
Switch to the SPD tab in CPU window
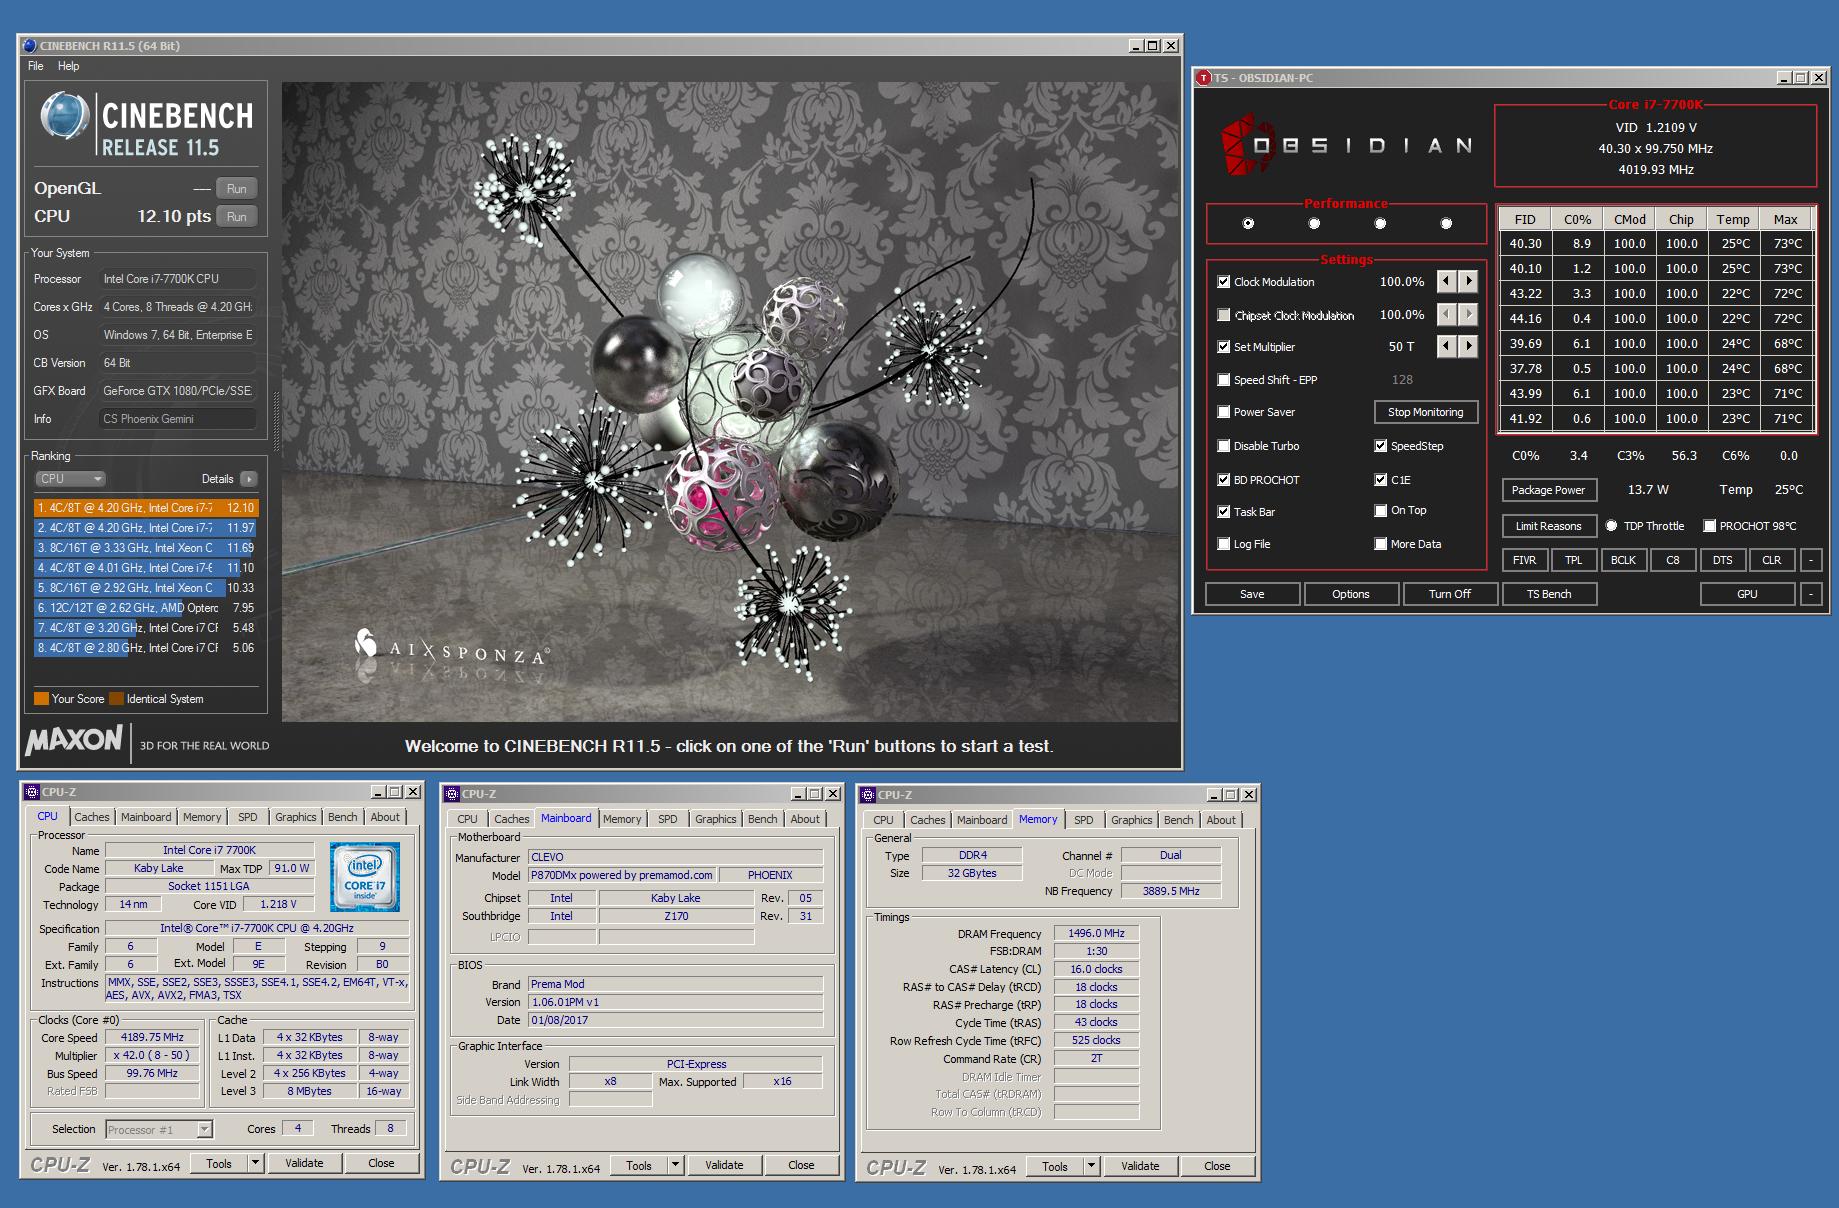[x=247, y=817]
